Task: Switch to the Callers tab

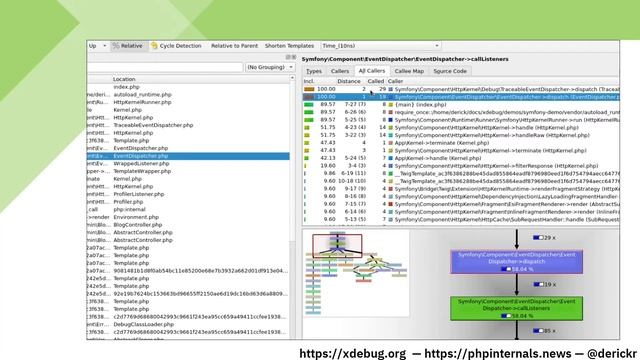Action: [340, 71]
